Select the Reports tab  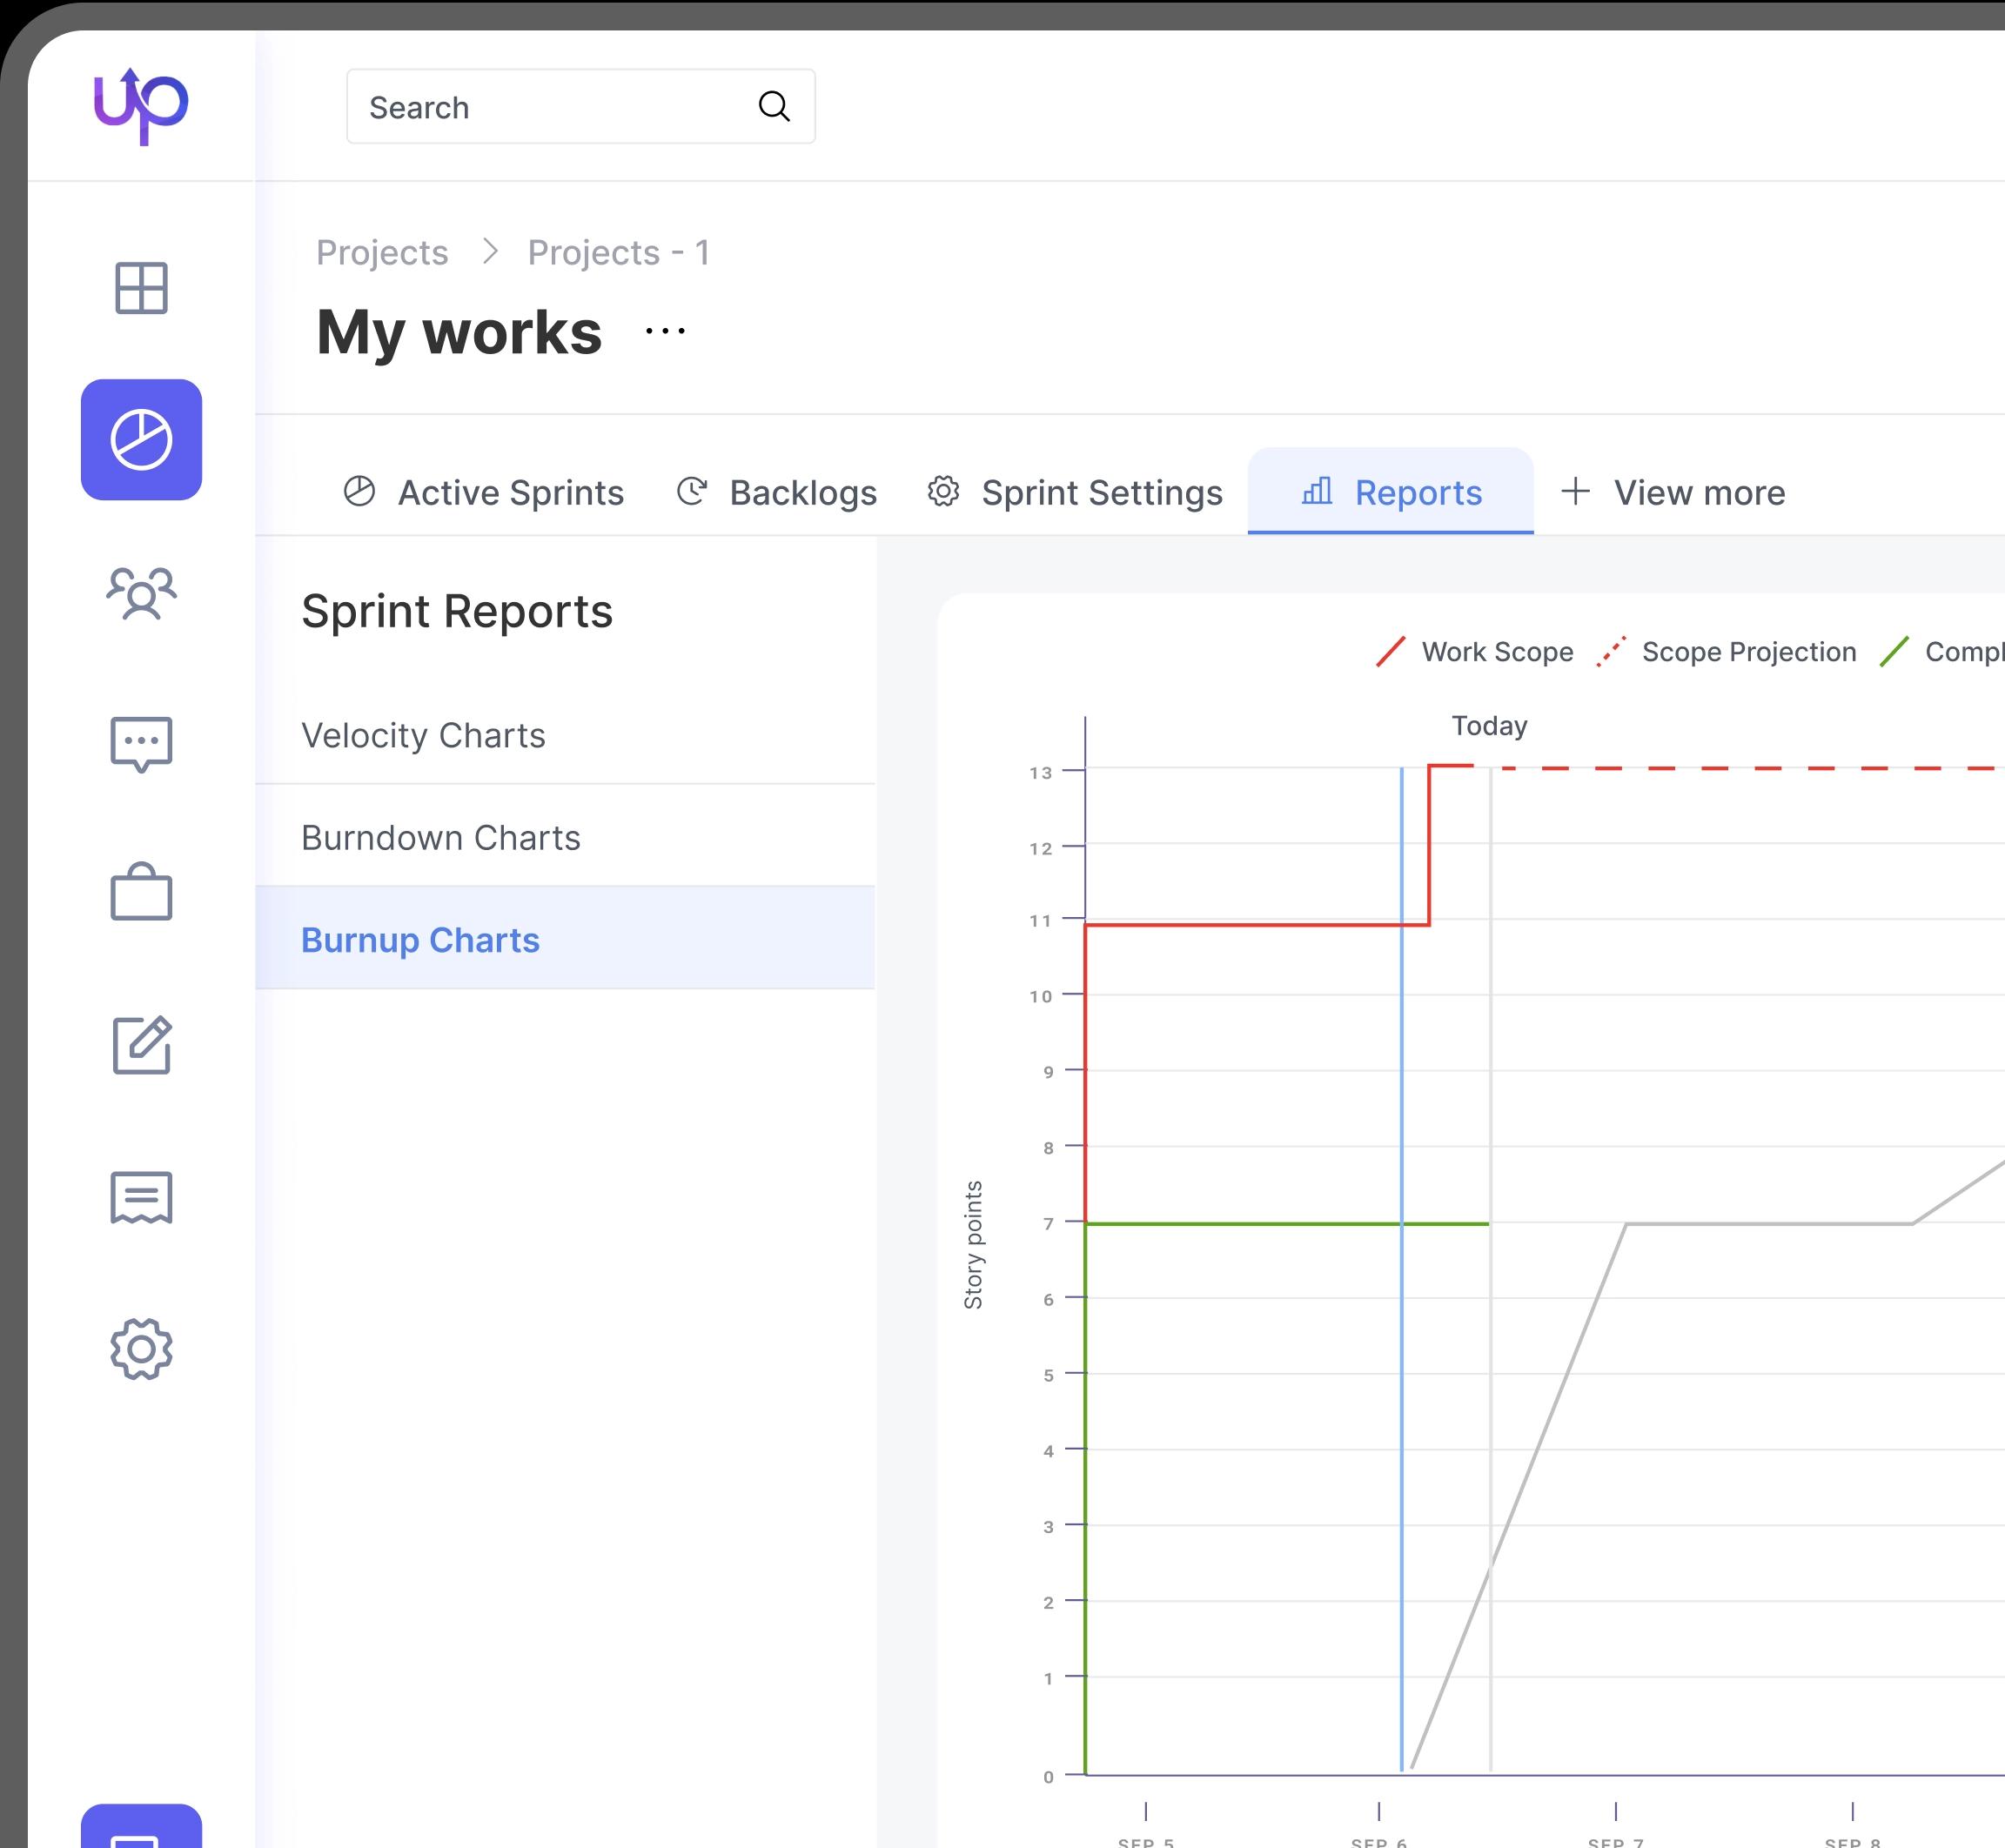pos(1391,491)
